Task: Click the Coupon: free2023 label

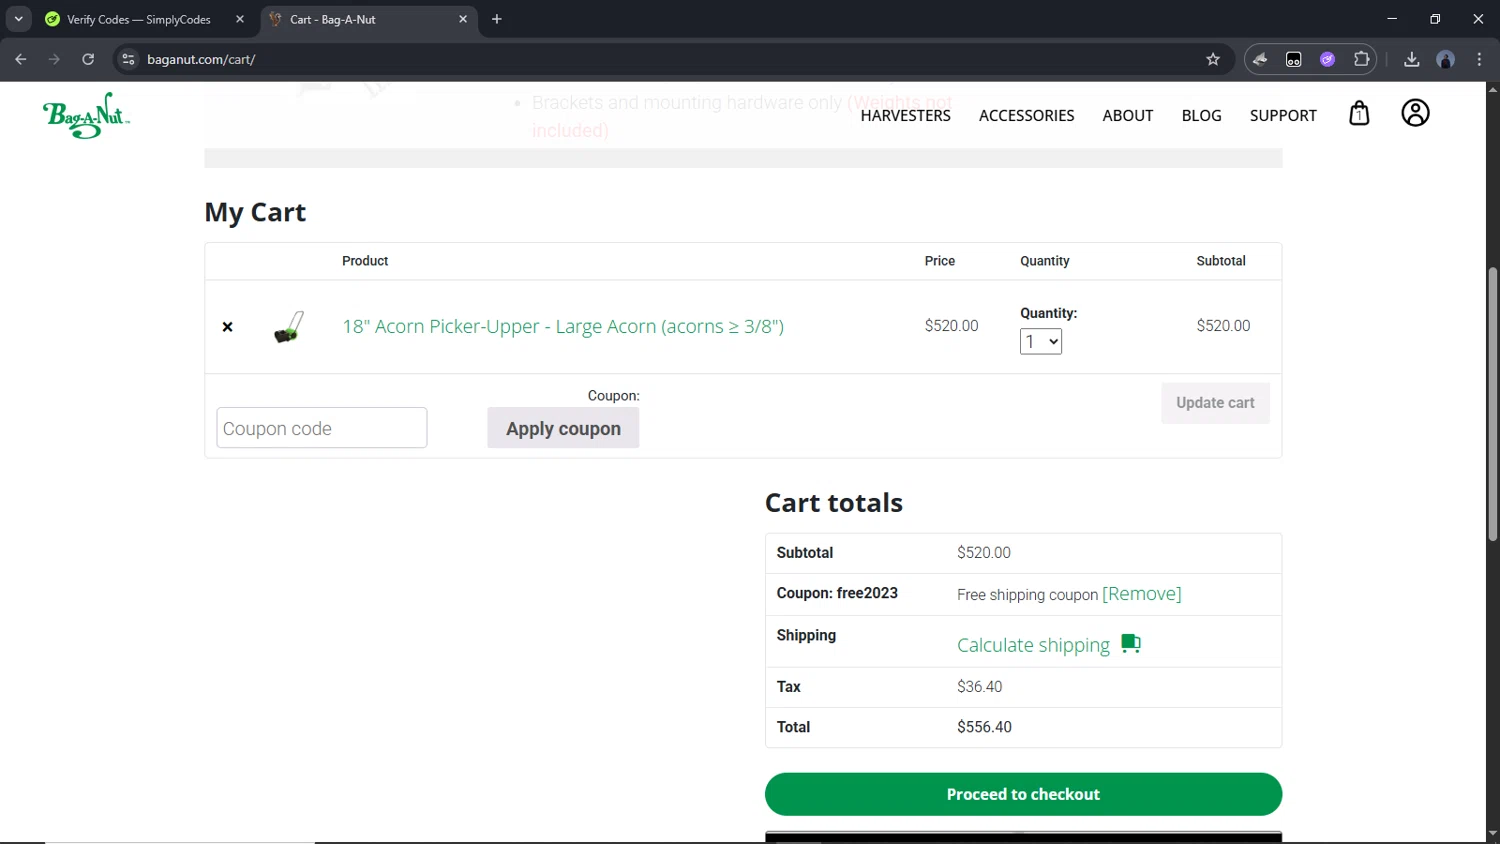Action: 837,593
